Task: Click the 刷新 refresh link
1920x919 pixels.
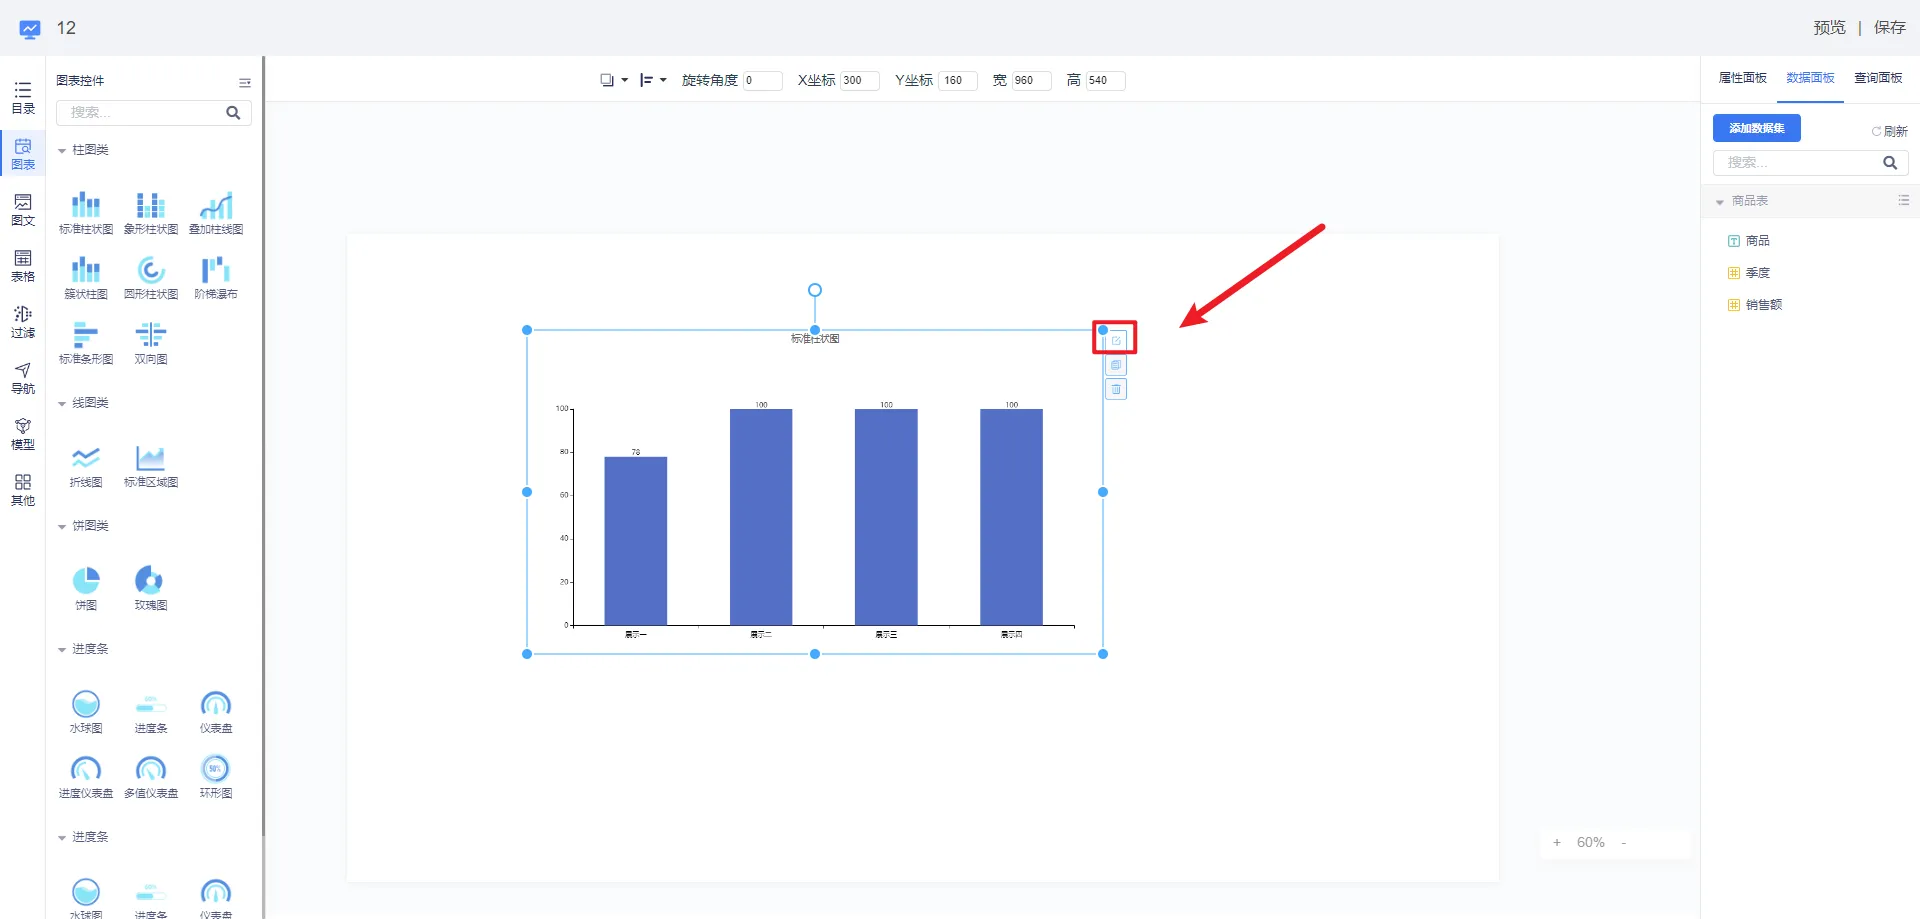Action: pyautogui.click(x=1889, y=131)
